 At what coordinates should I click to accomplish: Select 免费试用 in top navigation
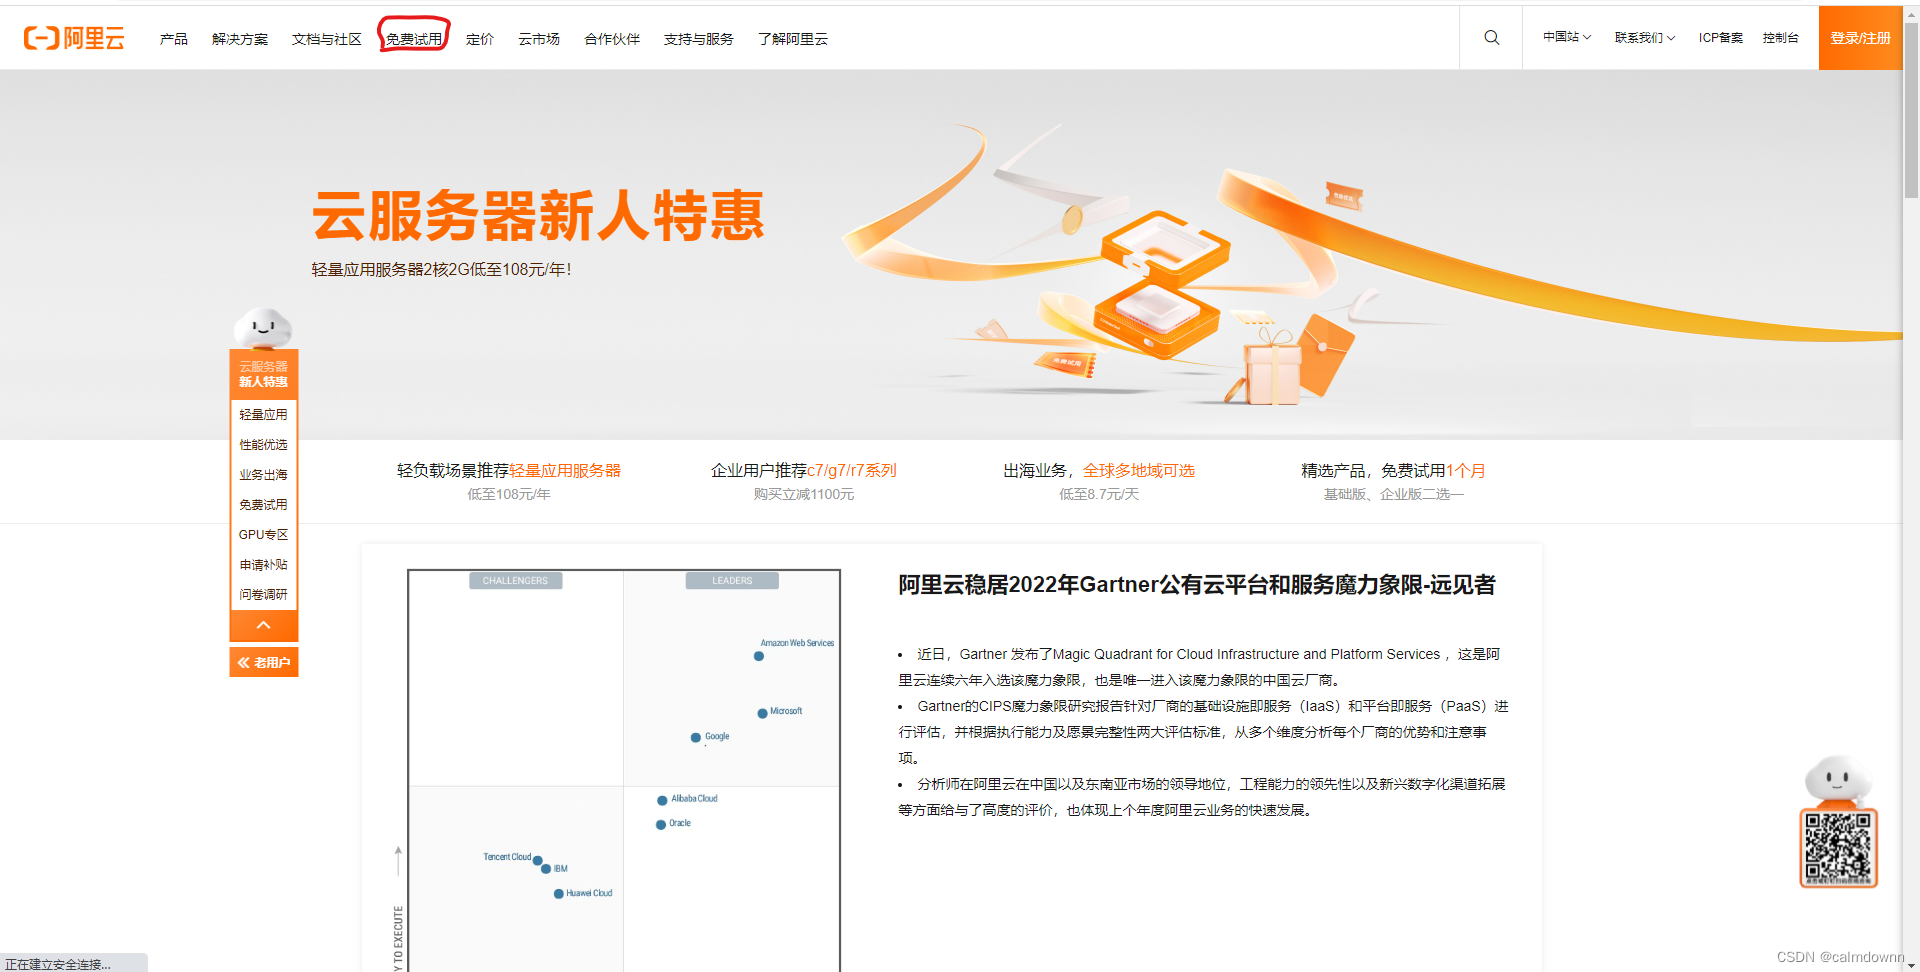click(414, 39)
